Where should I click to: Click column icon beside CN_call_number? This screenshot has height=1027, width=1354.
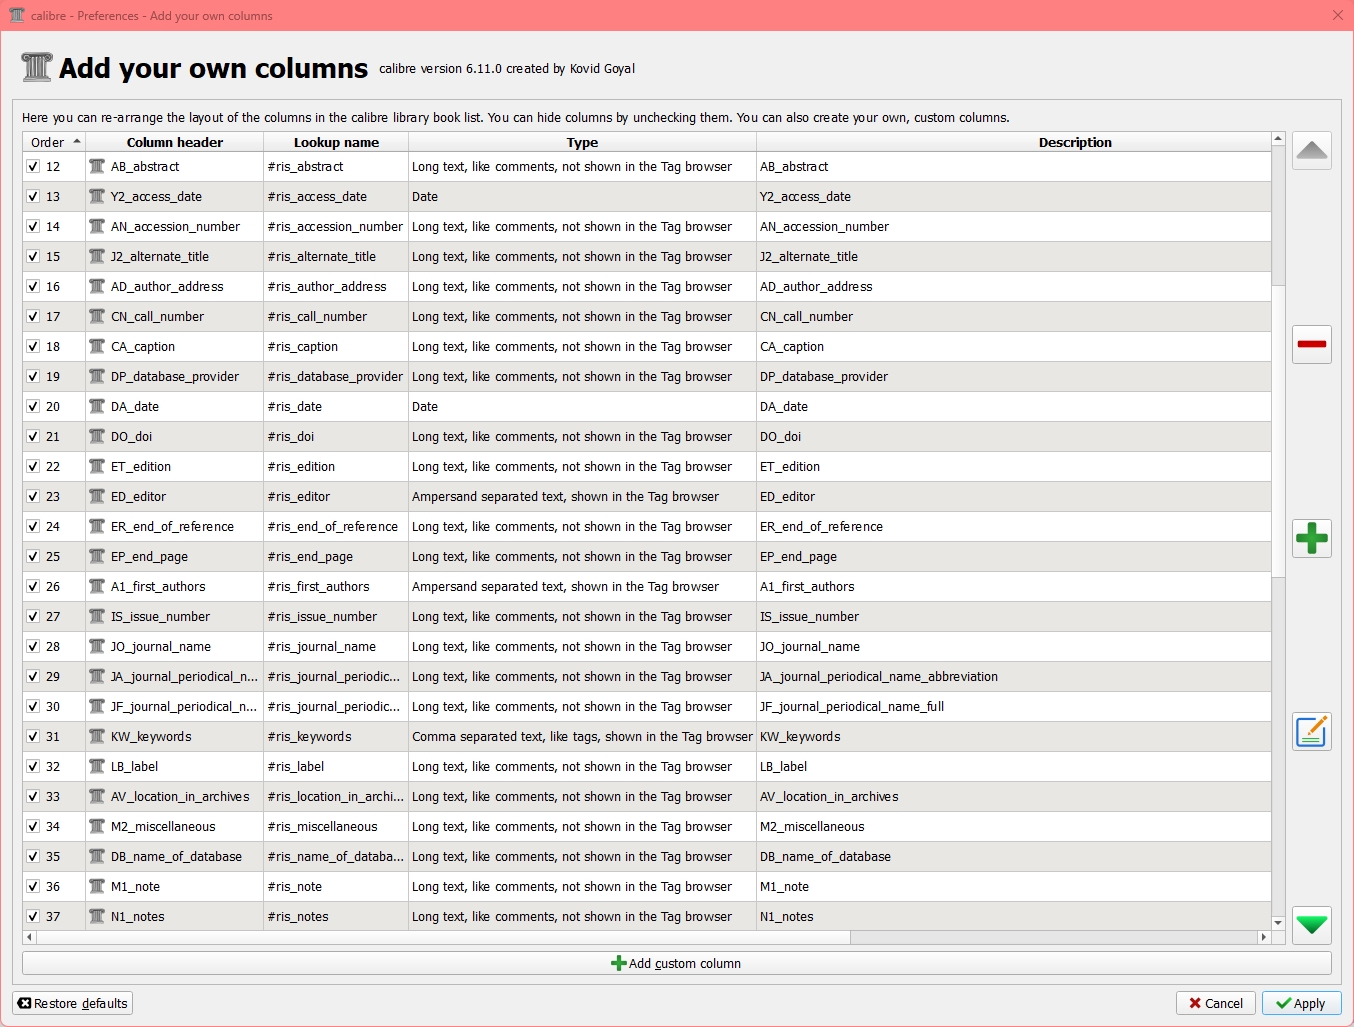pos(97,317)
